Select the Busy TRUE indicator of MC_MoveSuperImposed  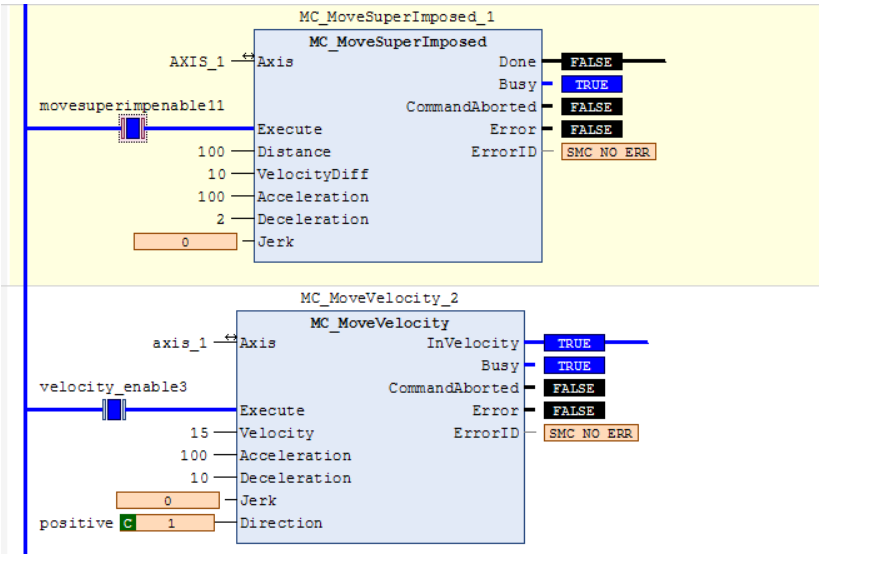(x=591, y=84)
